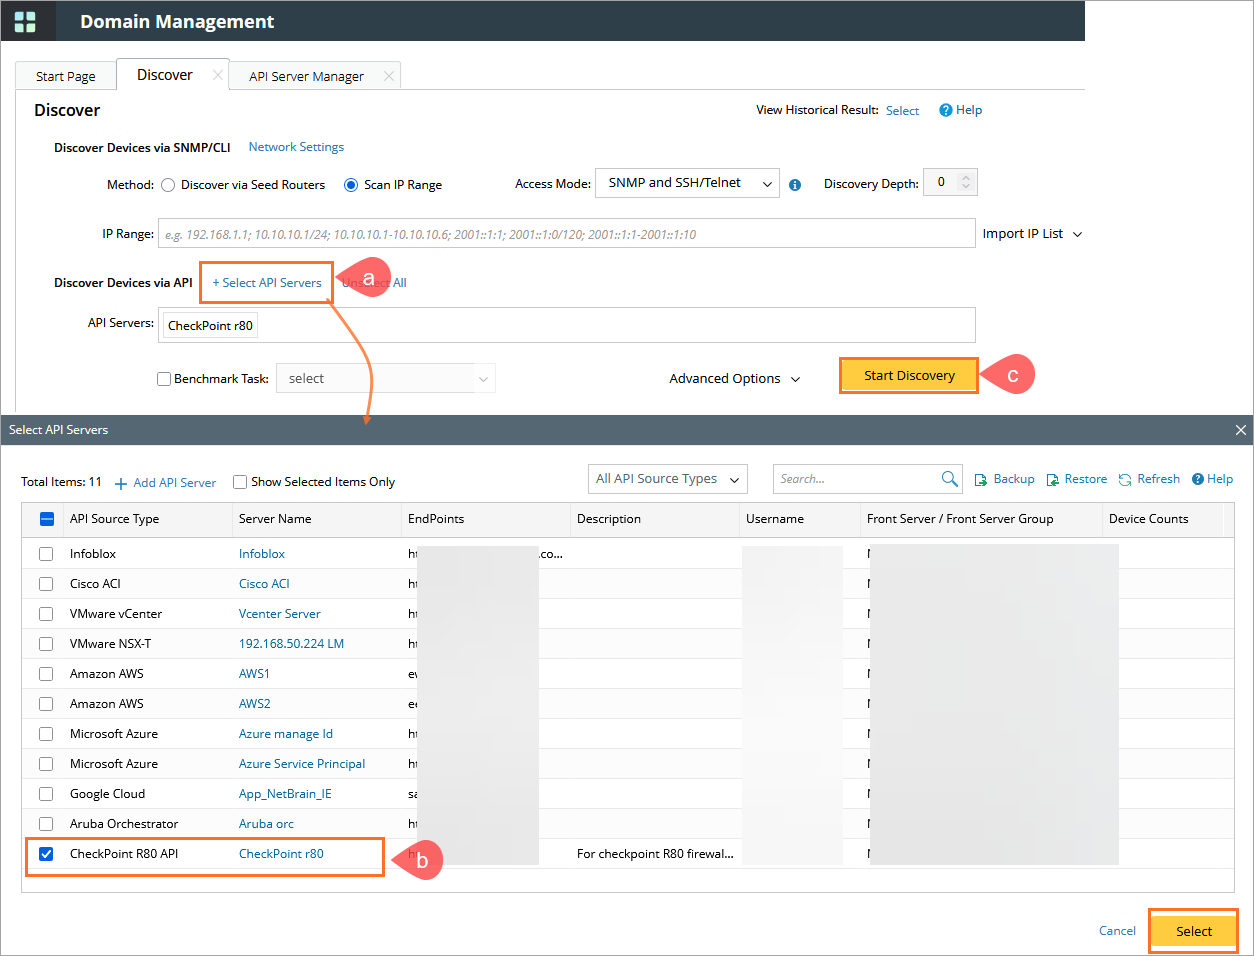This screenshot has width=1254, height=956.
Task: Enable the Benchmark Task checkbox
Action: tap(164, 379)
